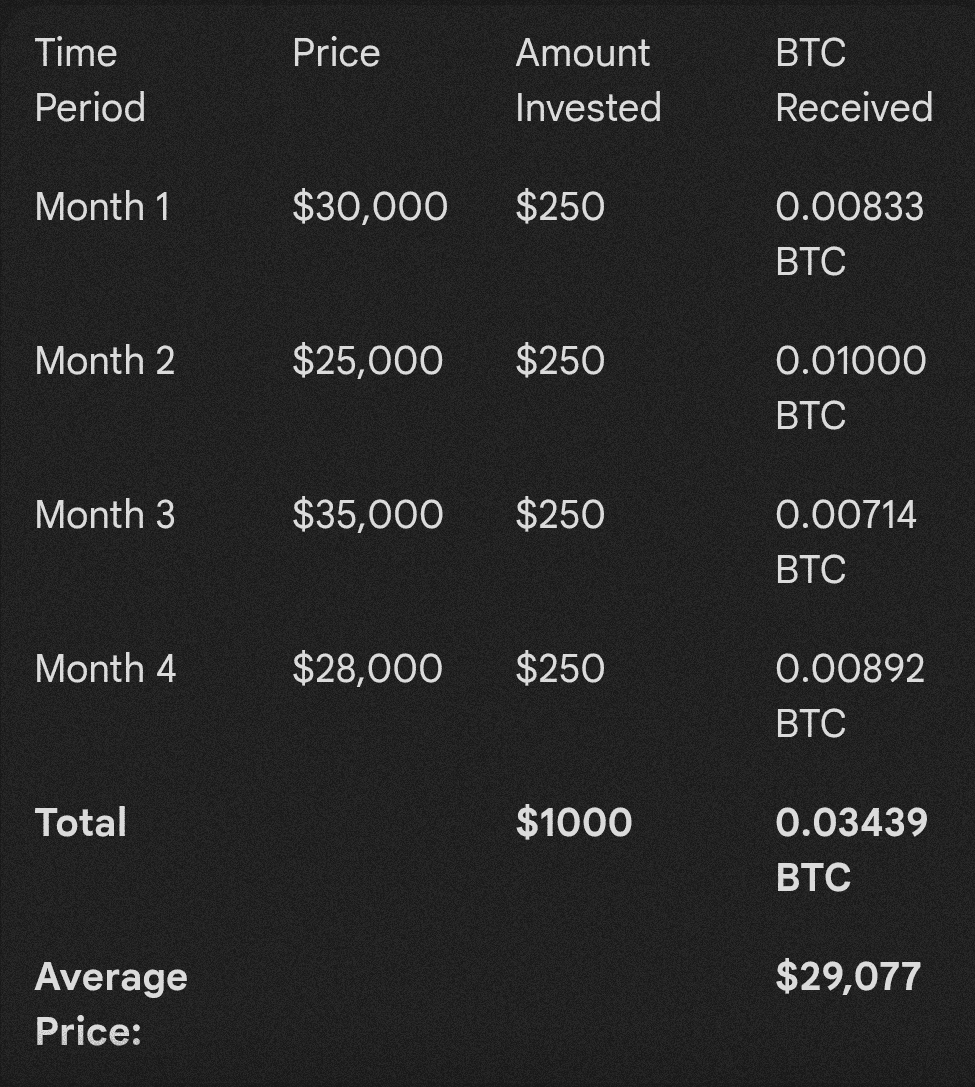Select the 0.01000 BTC value
This screenshot has height=1087, width=975.
(x=850, y=388)
